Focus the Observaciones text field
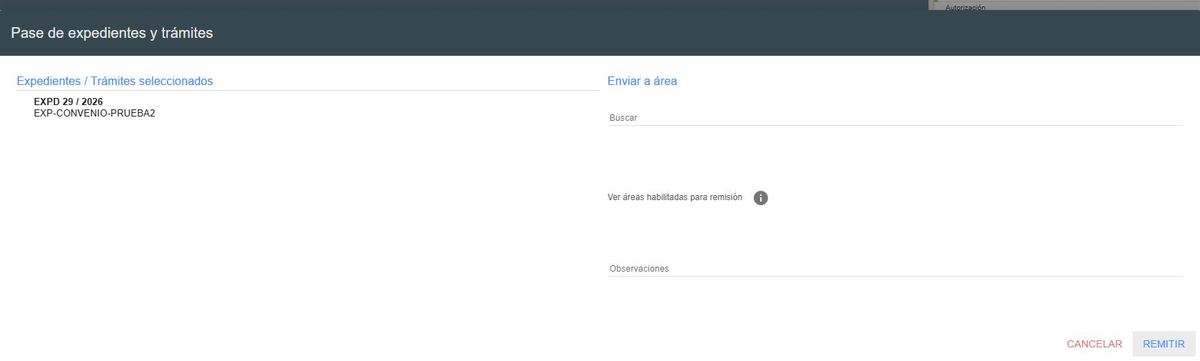The width and height of the screenshot is (1200, 361). (x=895, y=268)
